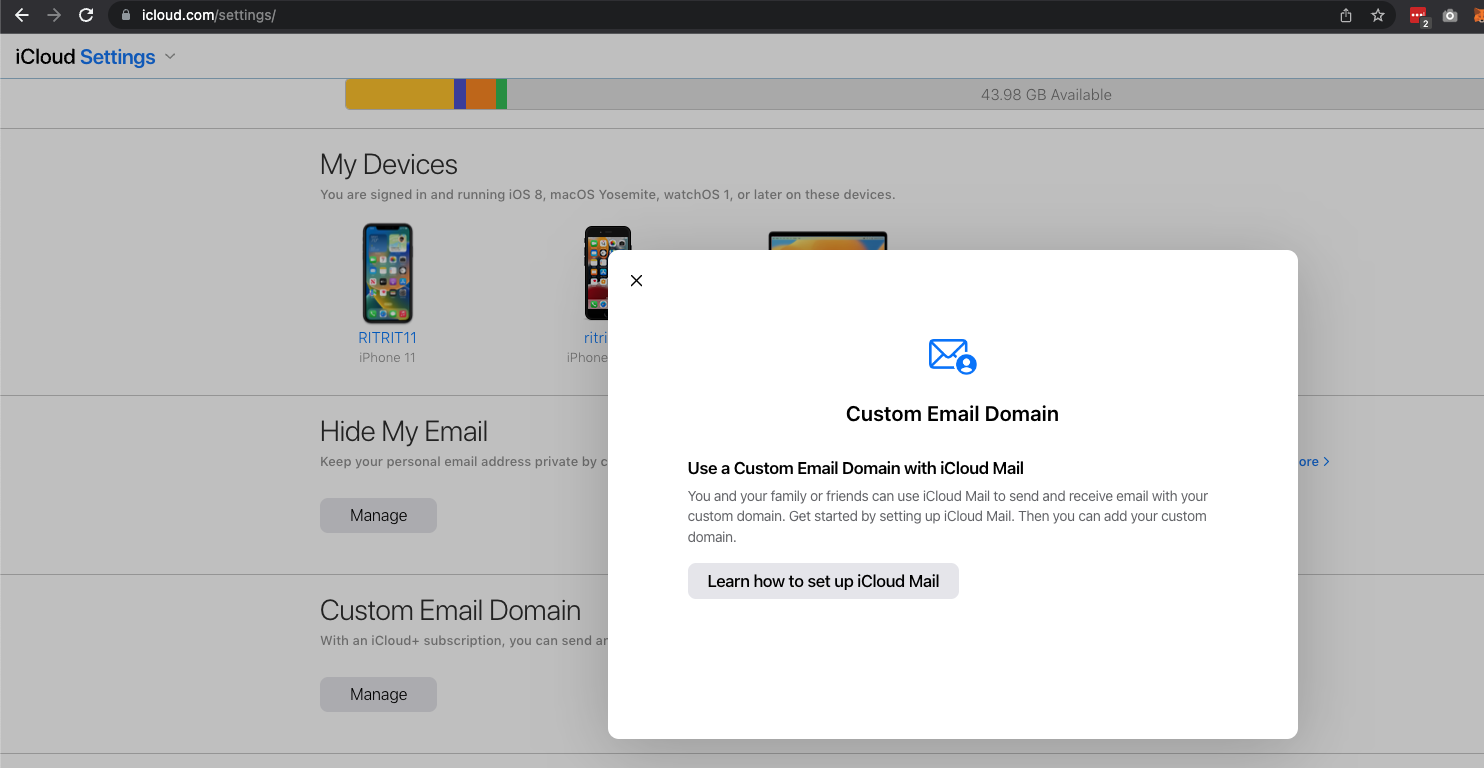
Task: Open the browser share icon
Action: (x=1346, y=15)
